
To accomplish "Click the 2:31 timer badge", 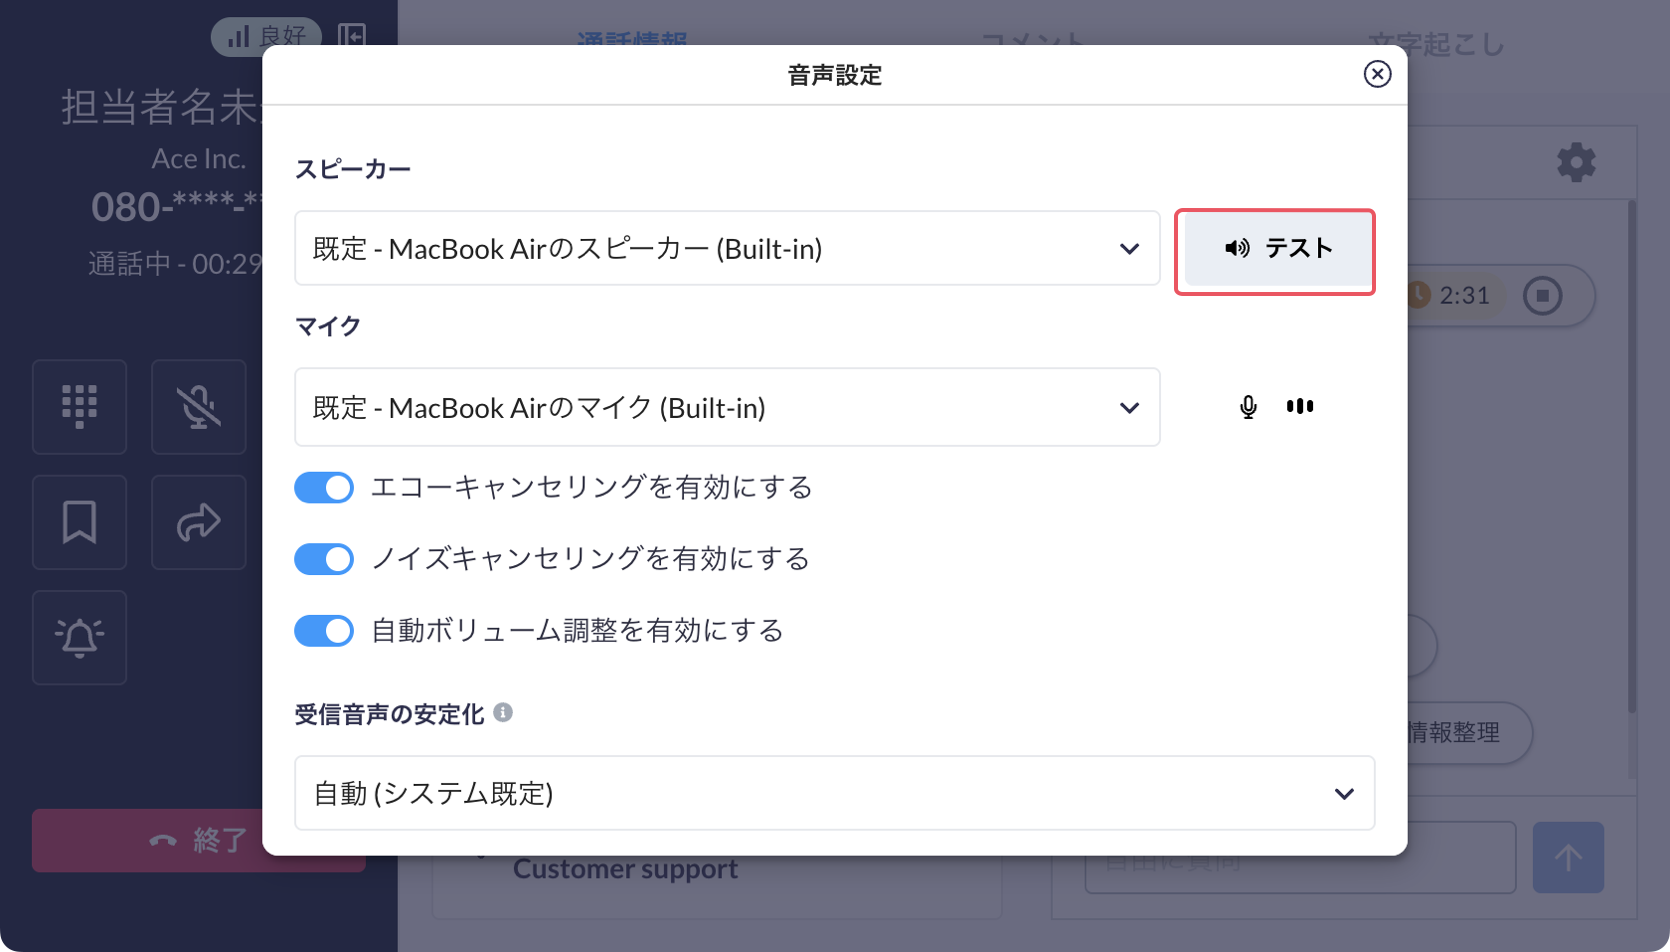I will [x=1455, y=296].
